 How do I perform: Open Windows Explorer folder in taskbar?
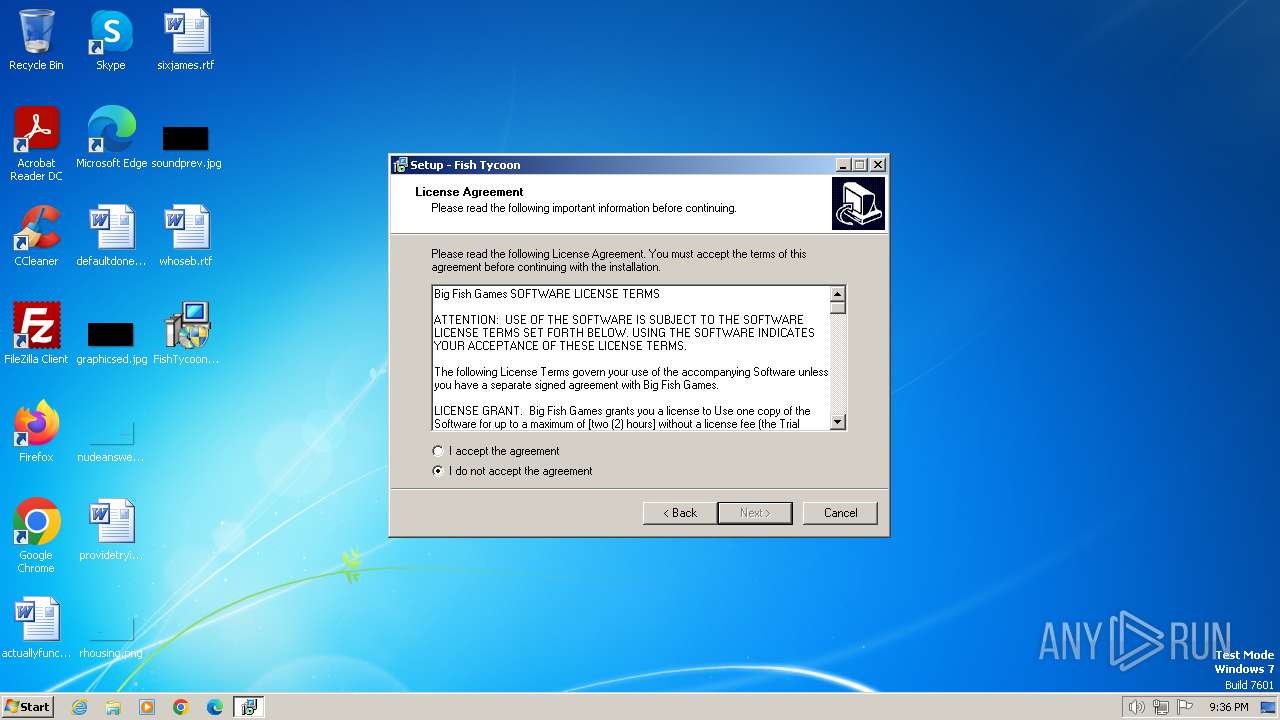coord(113,707)
